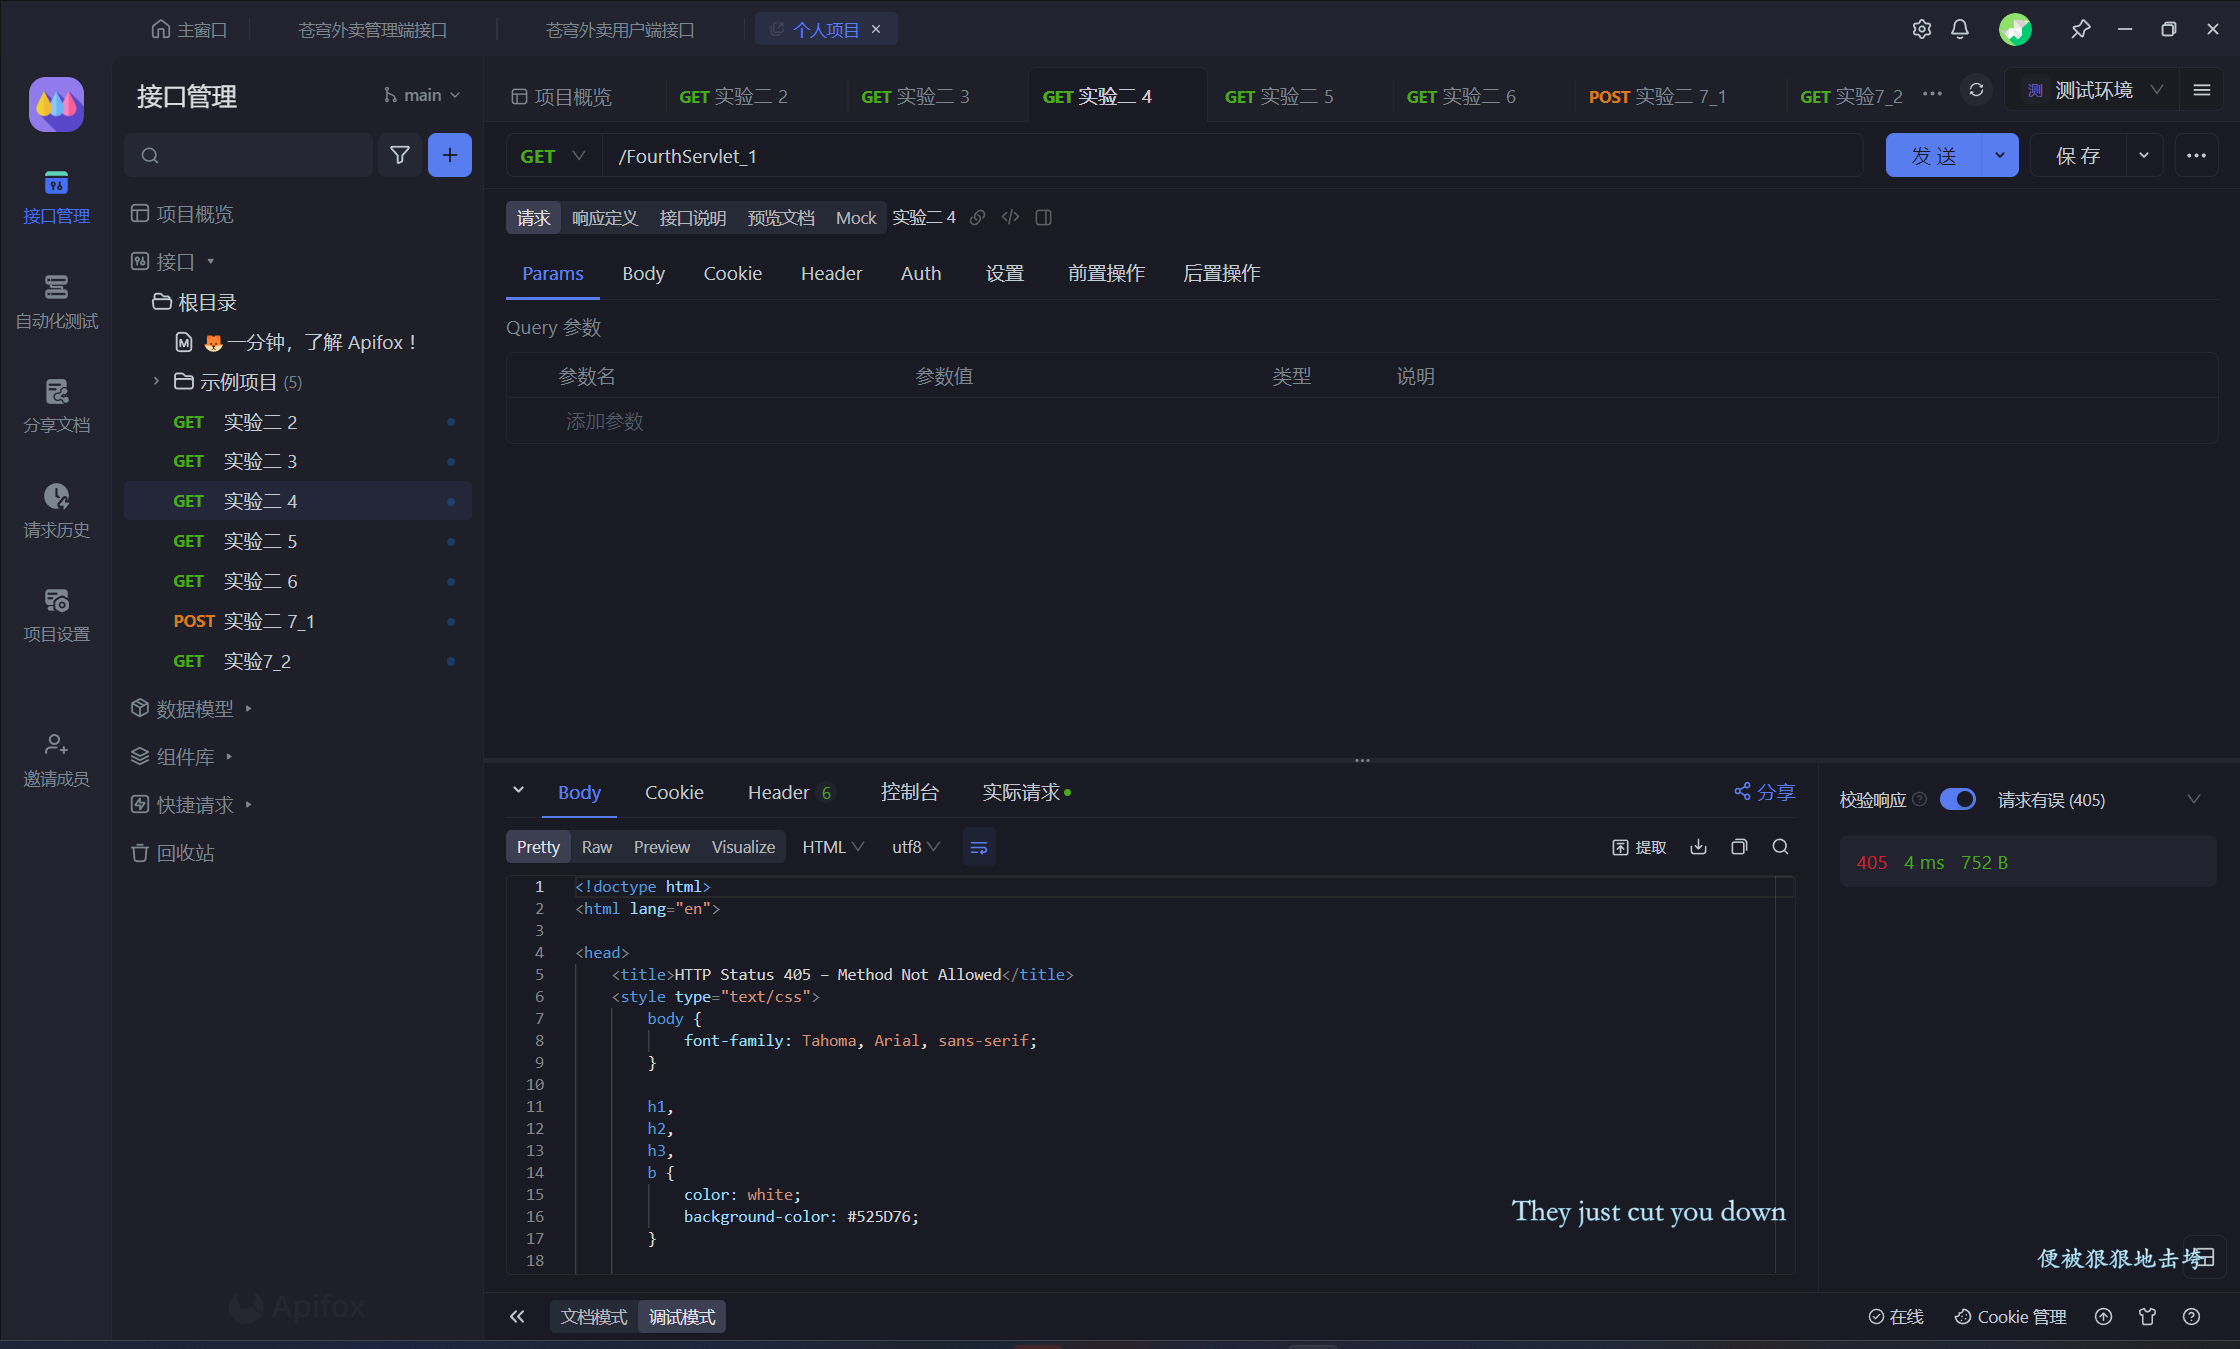This screenshot has width=2240, height=1349.
Task: Open the utf8 encoding dropdown
Action: (x=916, y=847)
